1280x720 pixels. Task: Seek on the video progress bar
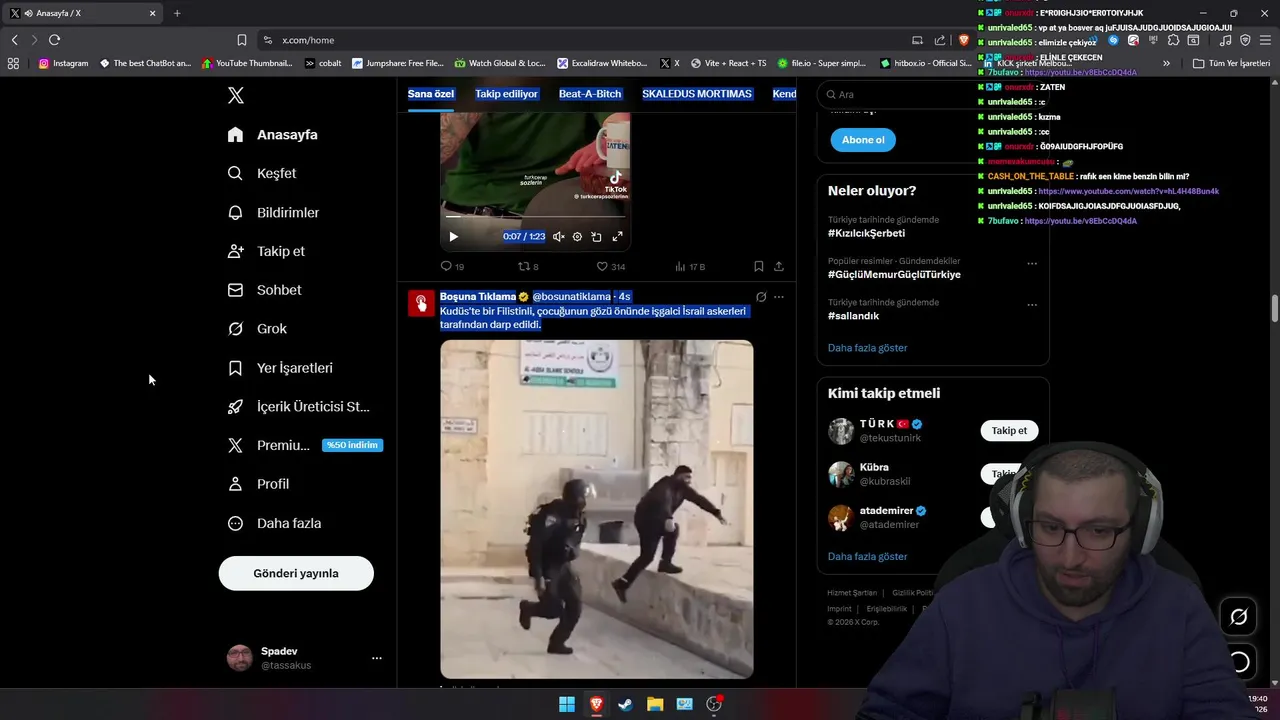(535, 216)
